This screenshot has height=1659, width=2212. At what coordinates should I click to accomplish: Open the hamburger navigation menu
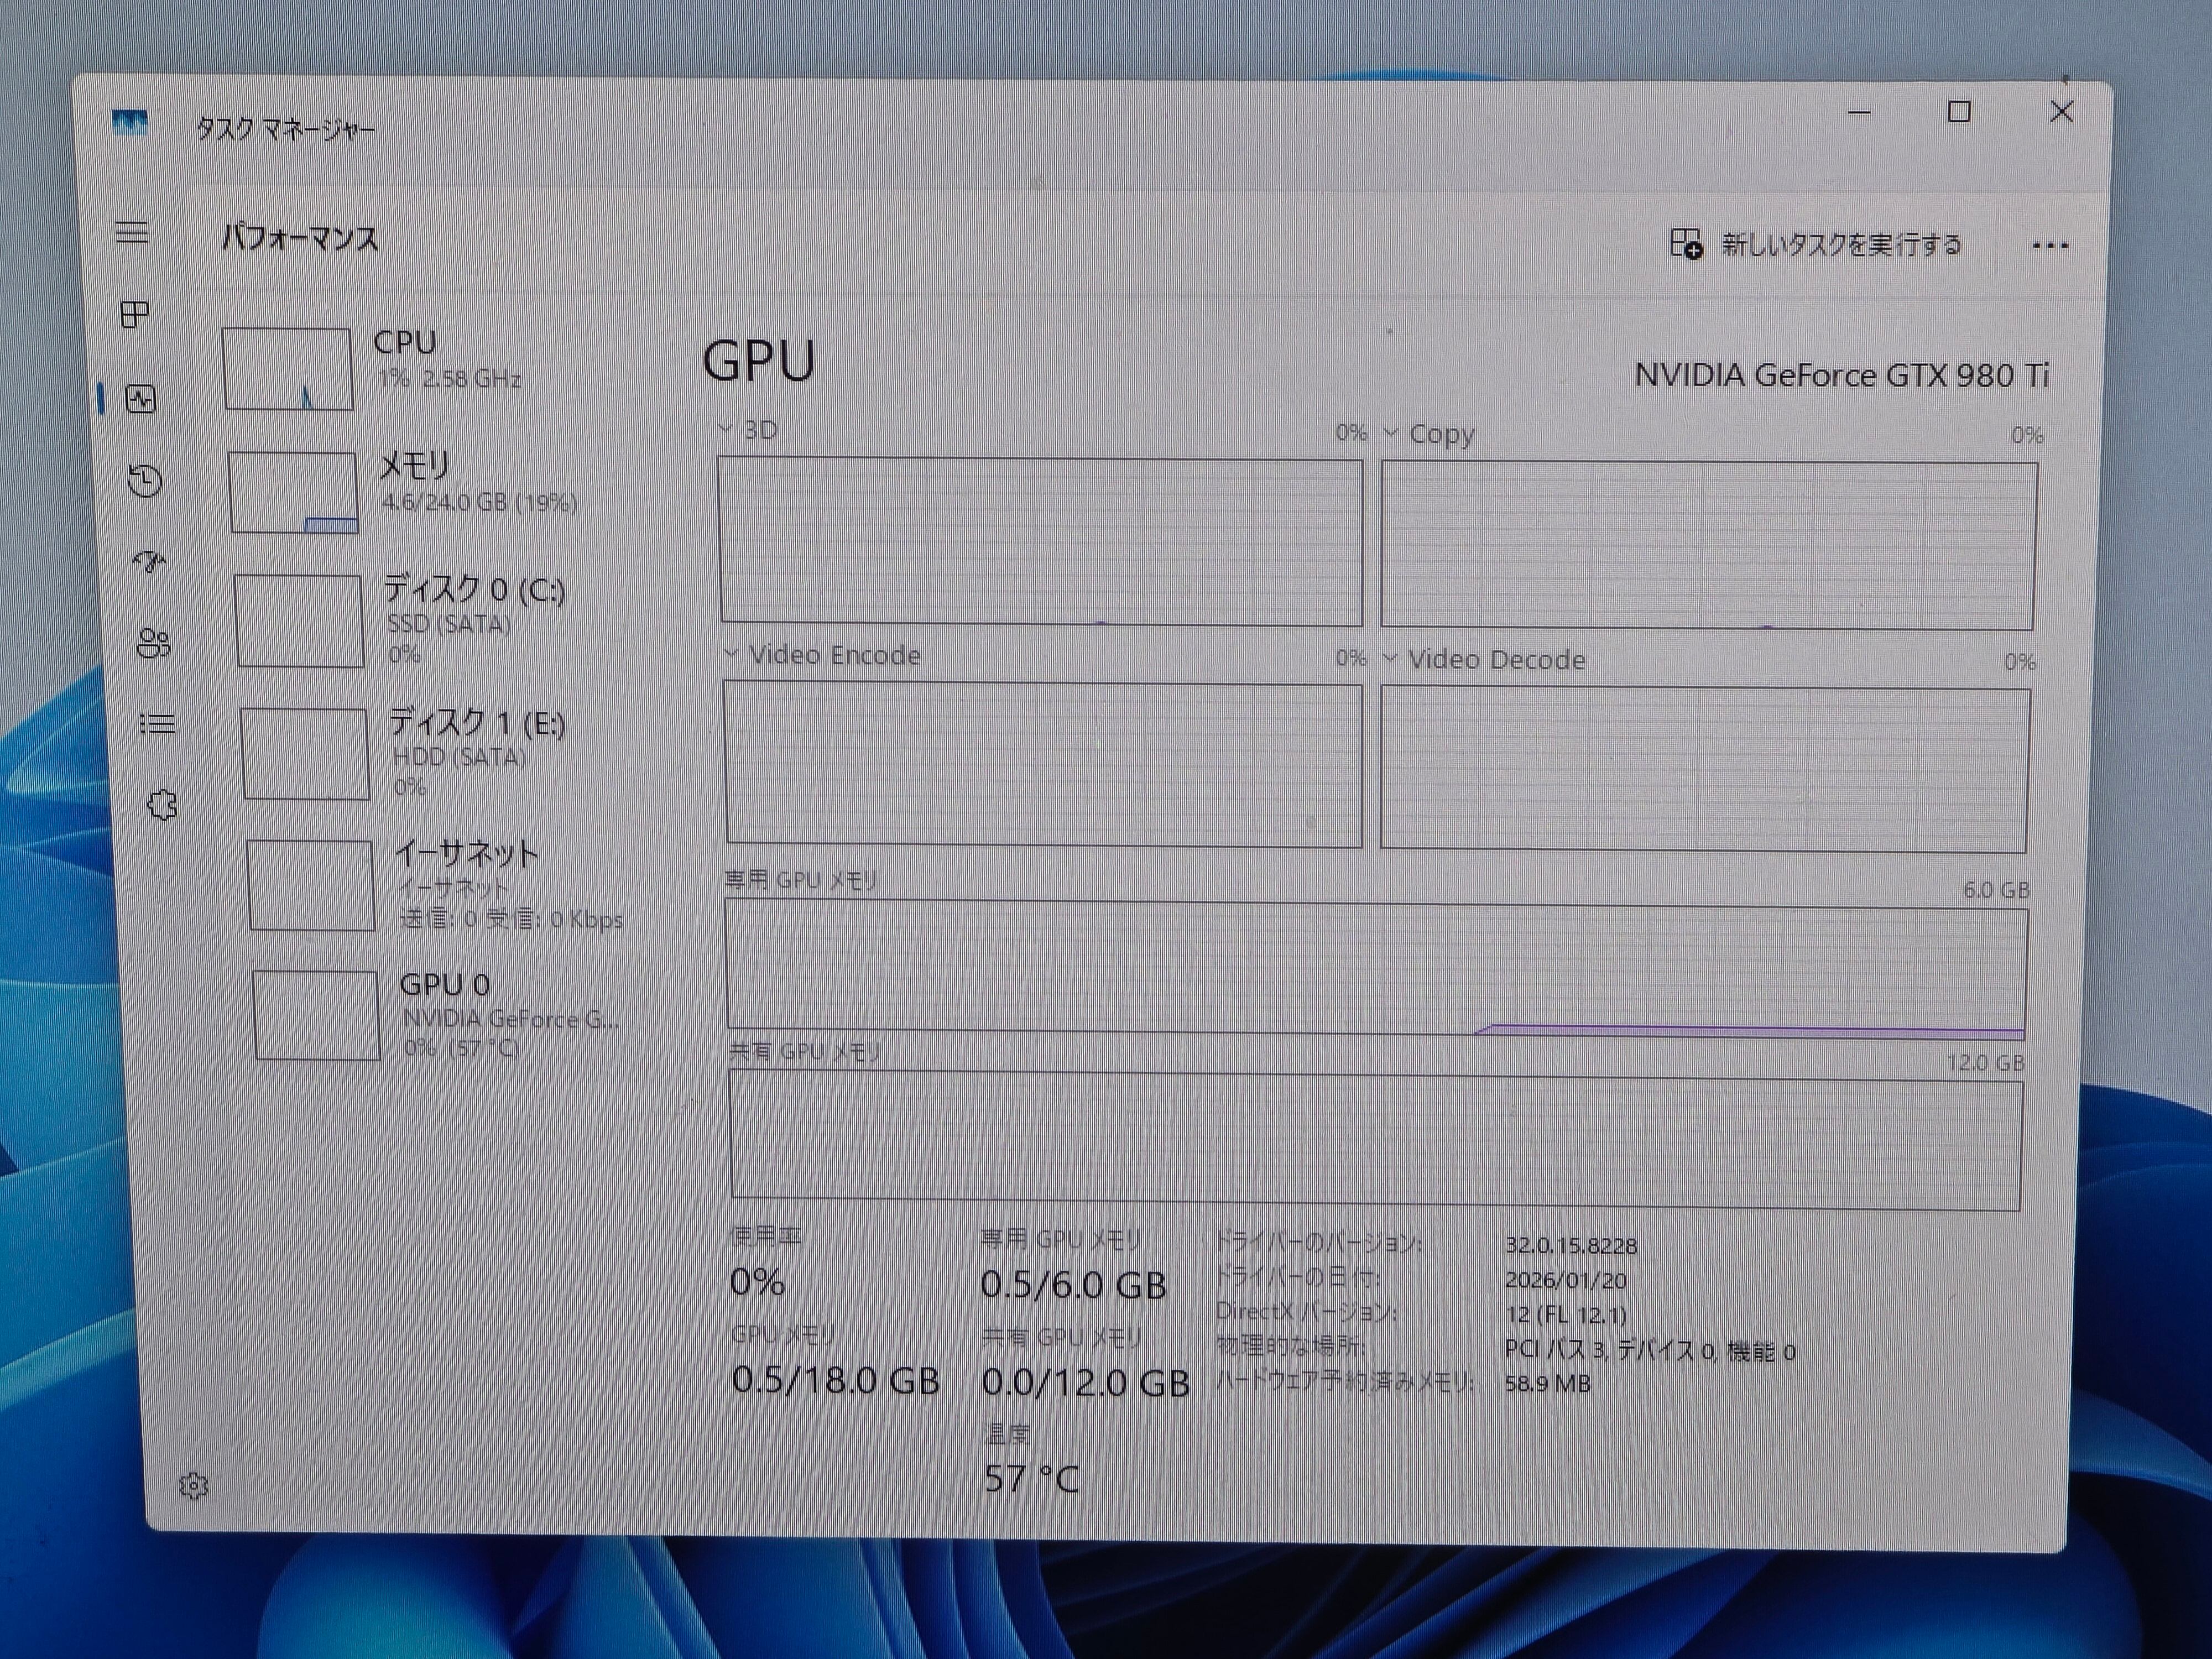pyautogui.click(x=132, y=233)
